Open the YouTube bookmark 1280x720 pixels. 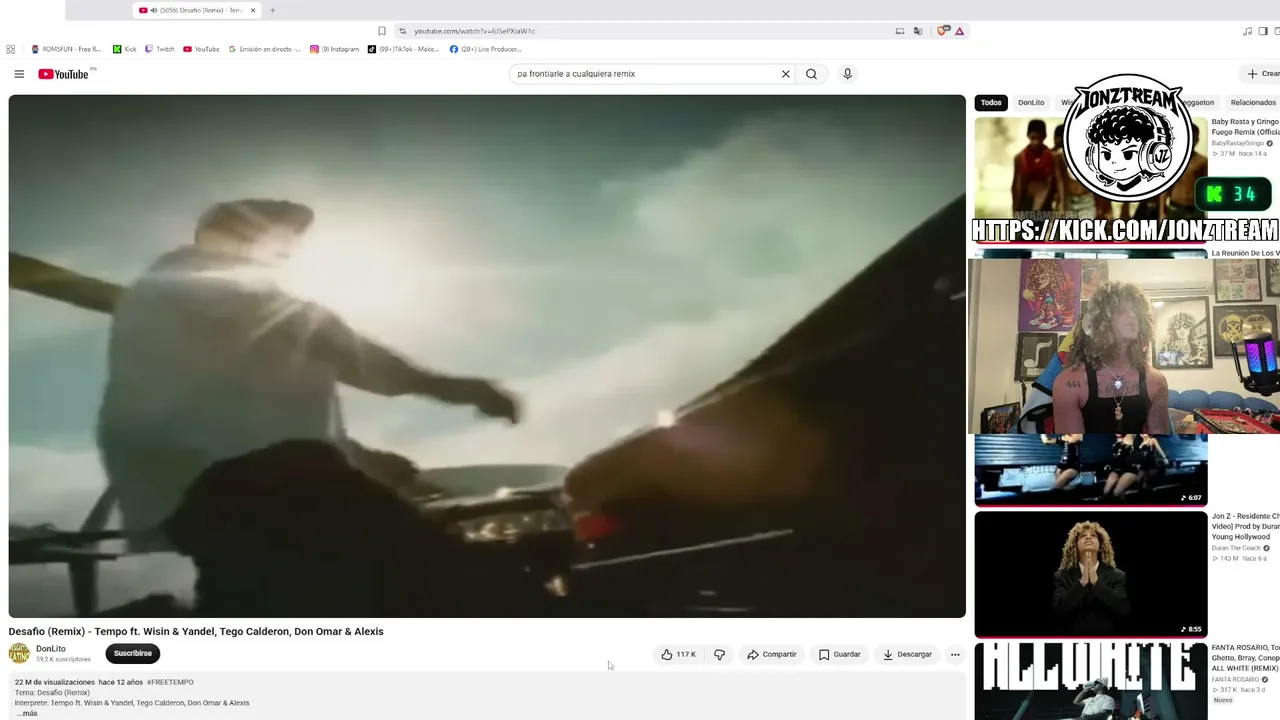pyautogui.click(x=201, y=49)
